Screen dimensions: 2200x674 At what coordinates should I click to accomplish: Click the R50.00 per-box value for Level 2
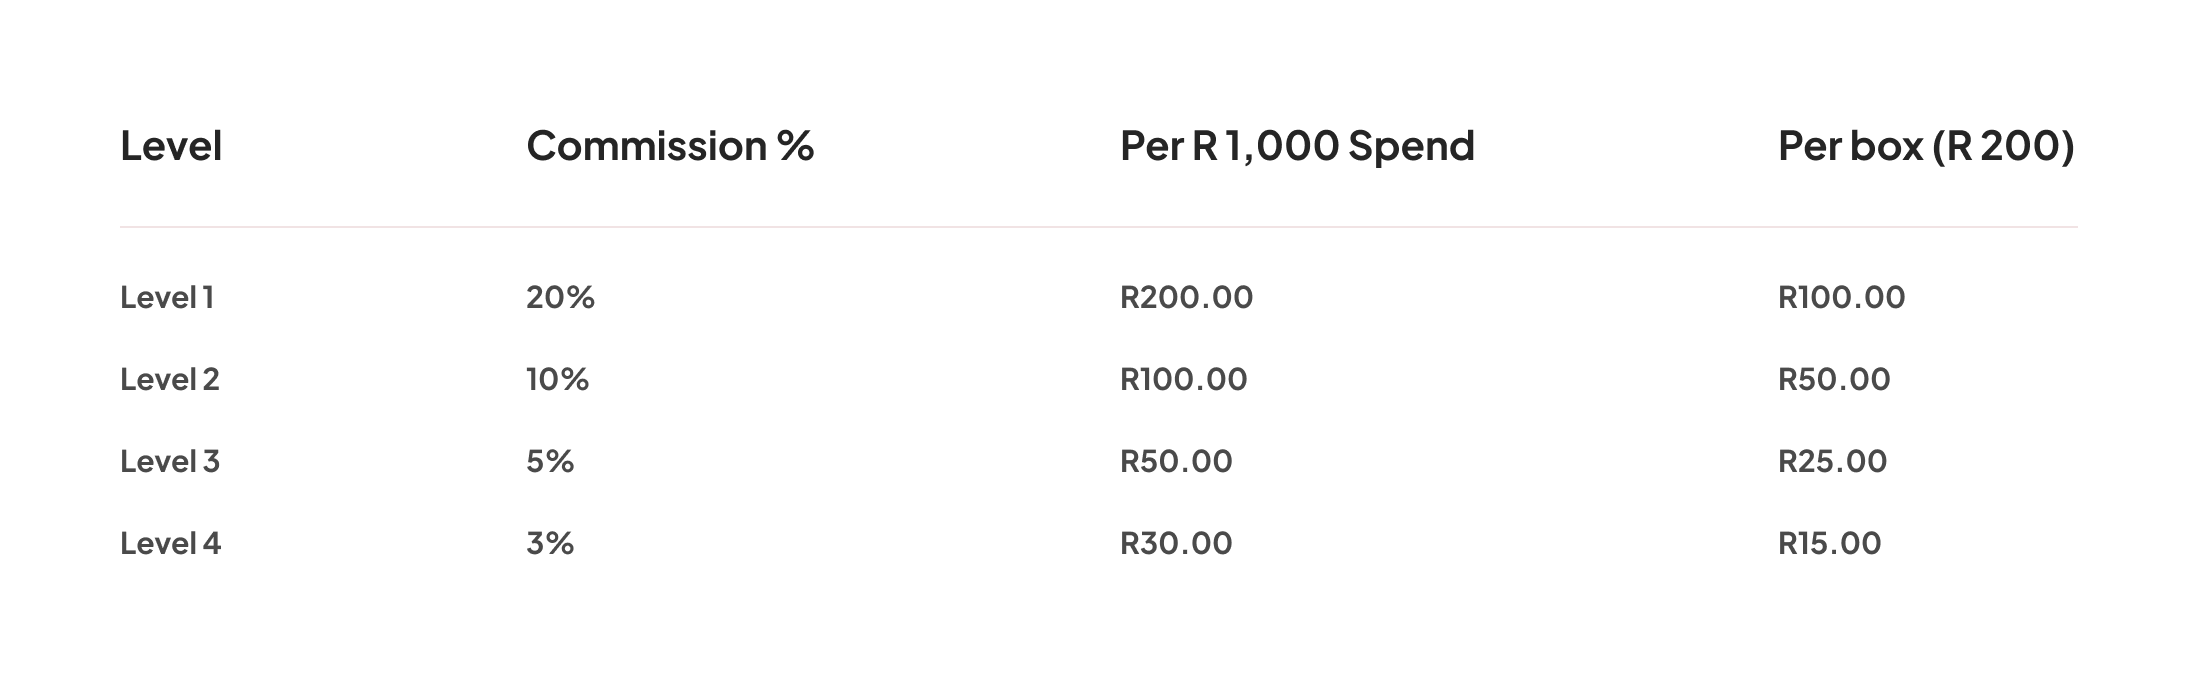pyautogui.click(x=1834, y=379)
